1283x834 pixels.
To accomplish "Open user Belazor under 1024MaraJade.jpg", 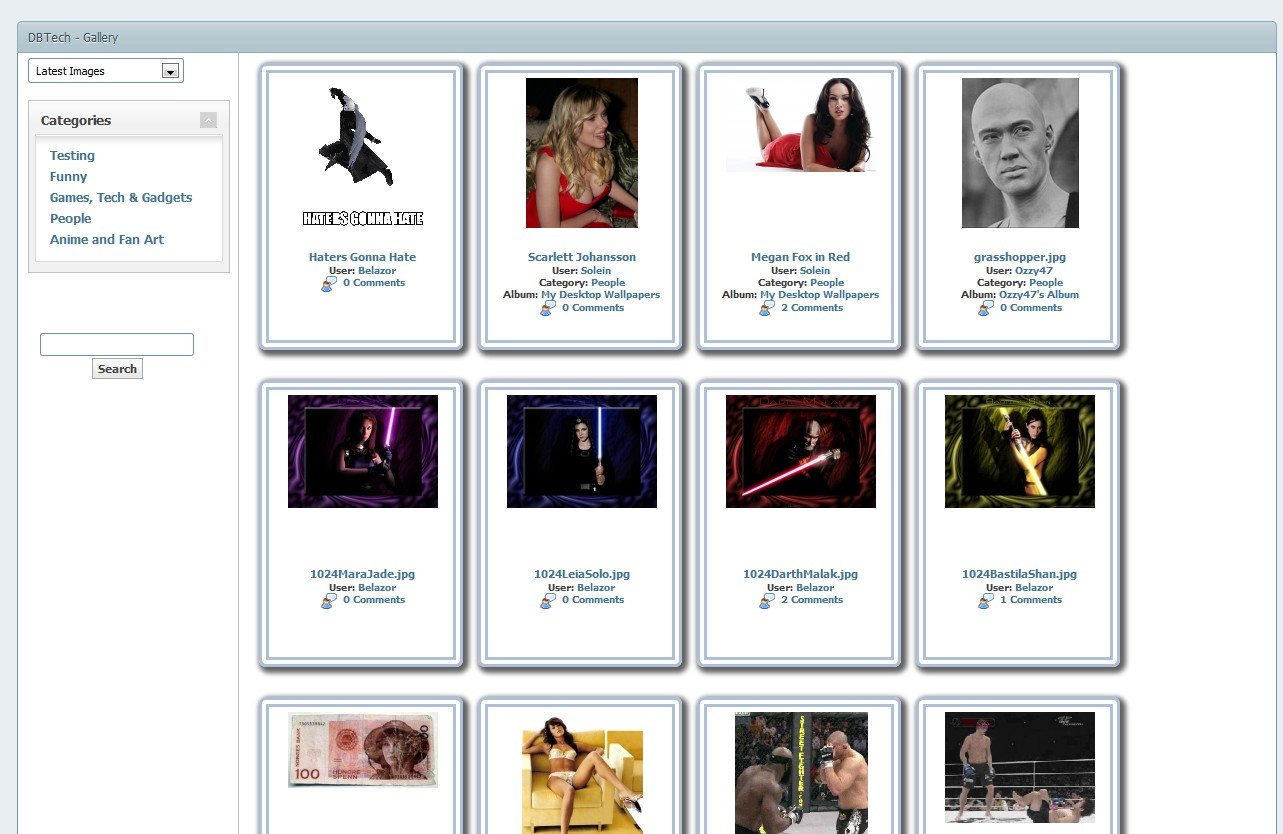I will (x=377, y=588).
